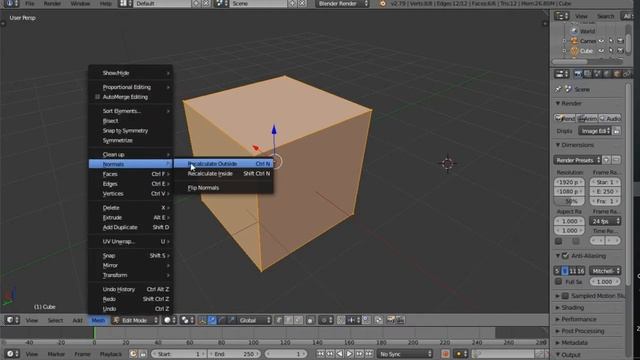This screenshot has height=360, width=640.
Task: Open the pivot point selector
Action: 188,320
